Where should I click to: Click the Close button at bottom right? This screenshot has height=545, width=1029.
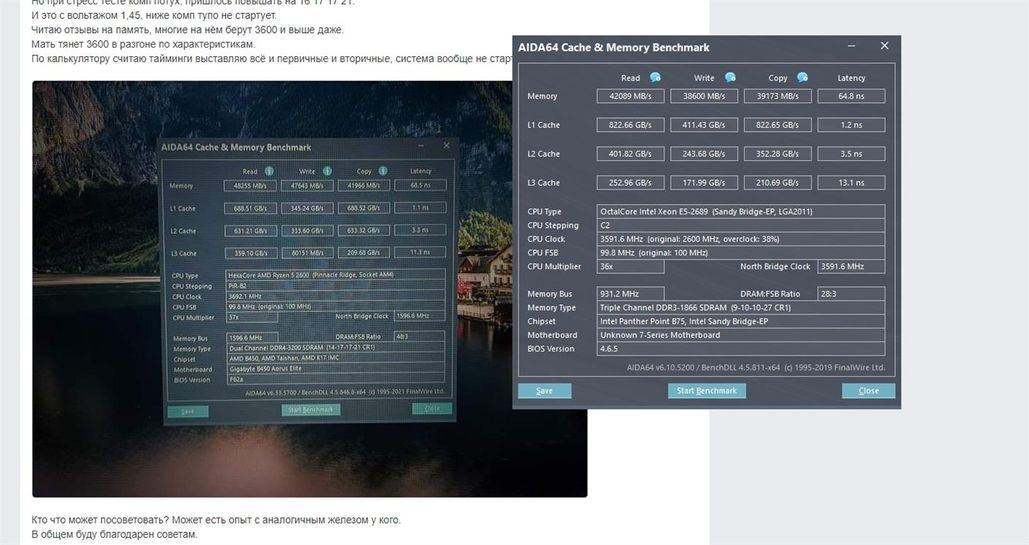click(868, 391)
